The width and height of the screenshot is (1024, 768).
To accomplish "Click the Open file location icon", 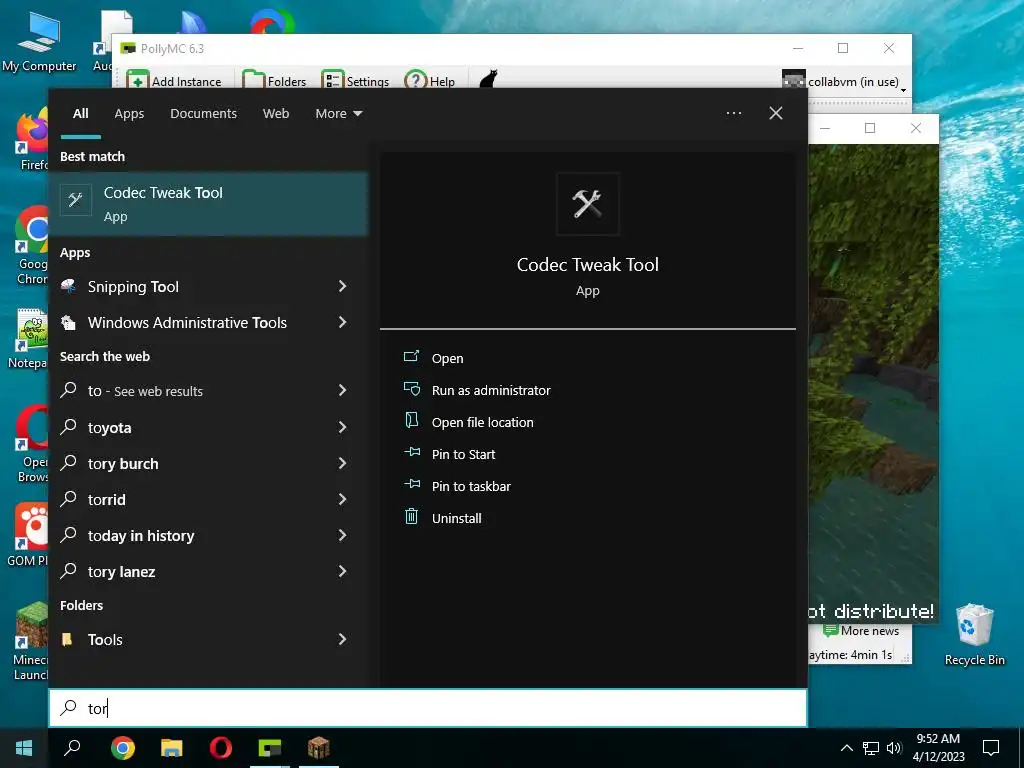I will pos(411,420).
